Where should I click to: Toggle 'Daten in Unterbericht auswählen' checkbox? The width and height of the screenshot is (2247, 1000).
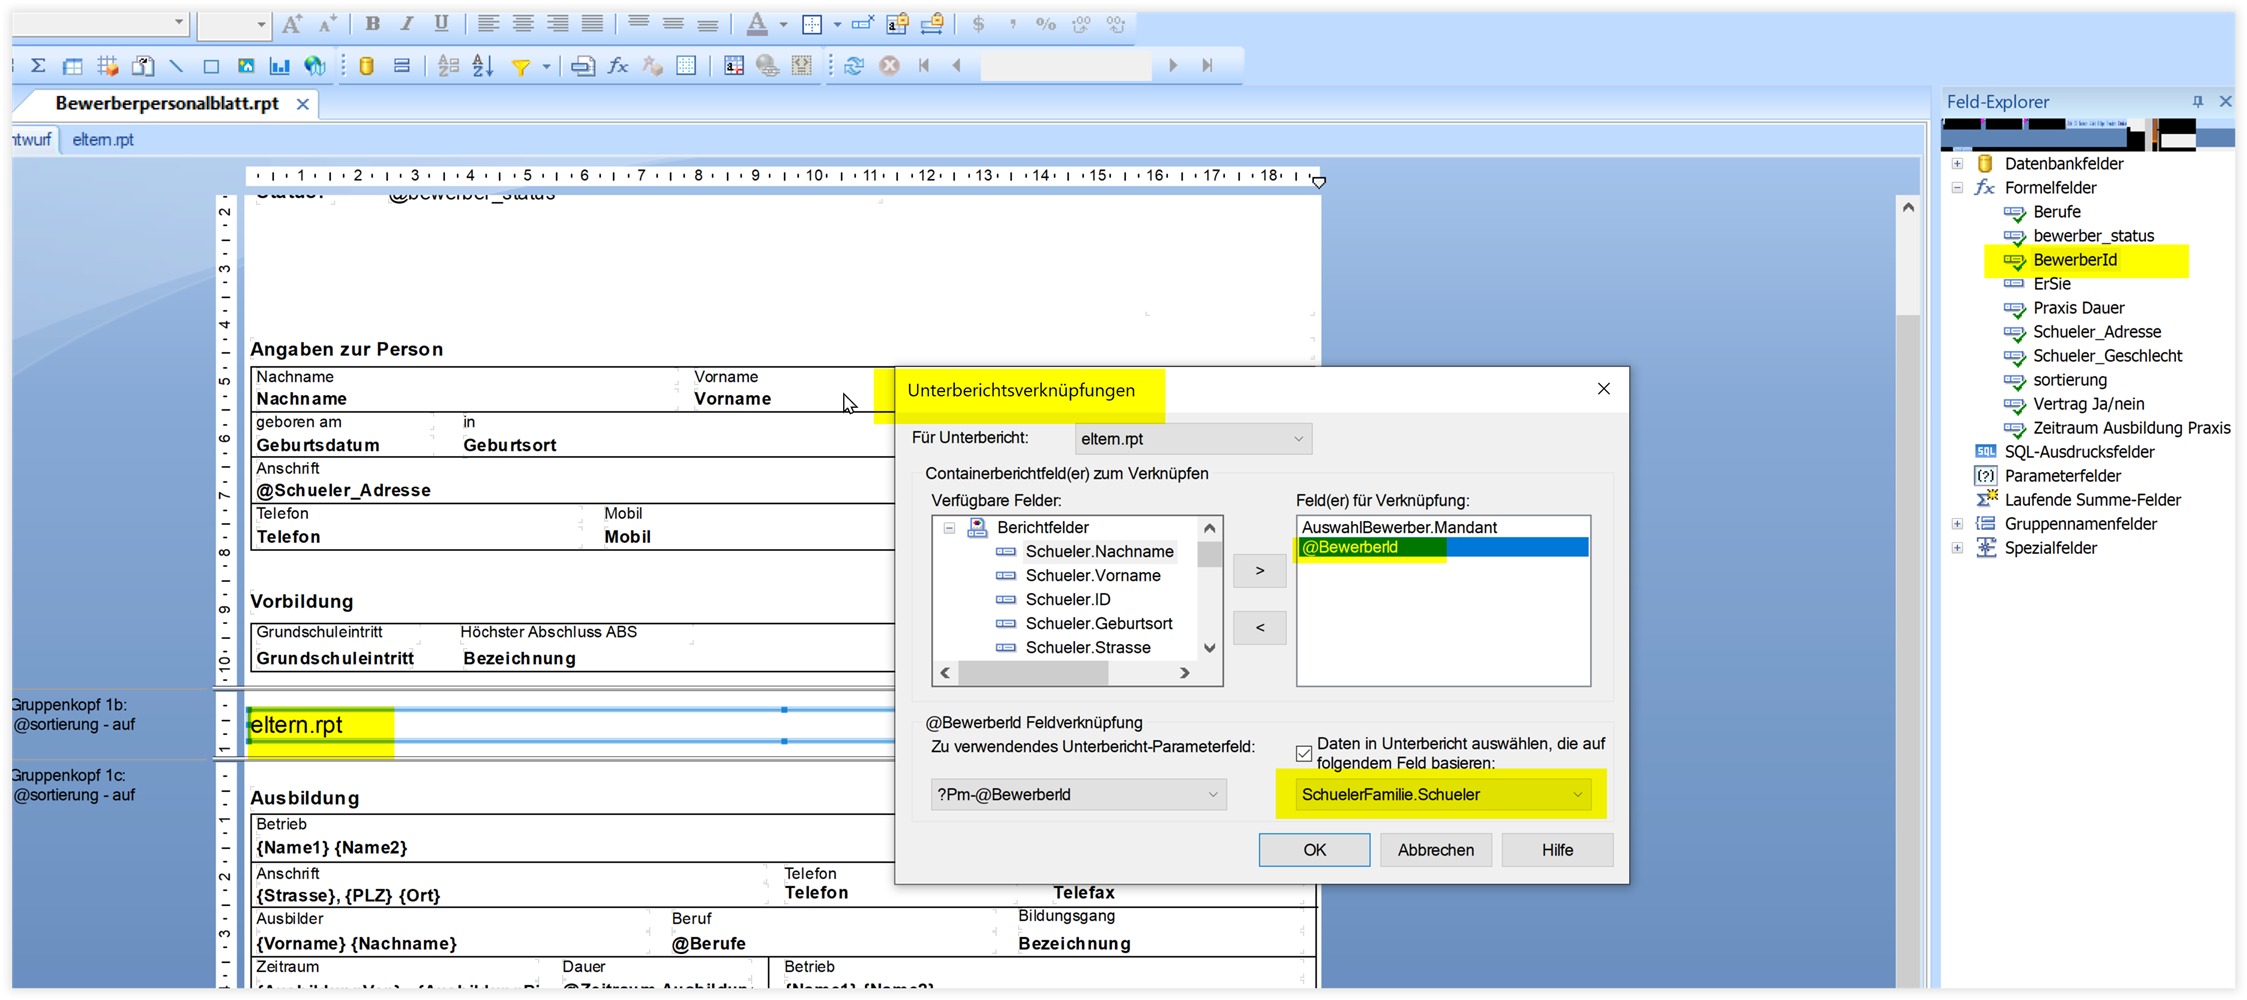pyautogui.click(x=1304, y=753)
